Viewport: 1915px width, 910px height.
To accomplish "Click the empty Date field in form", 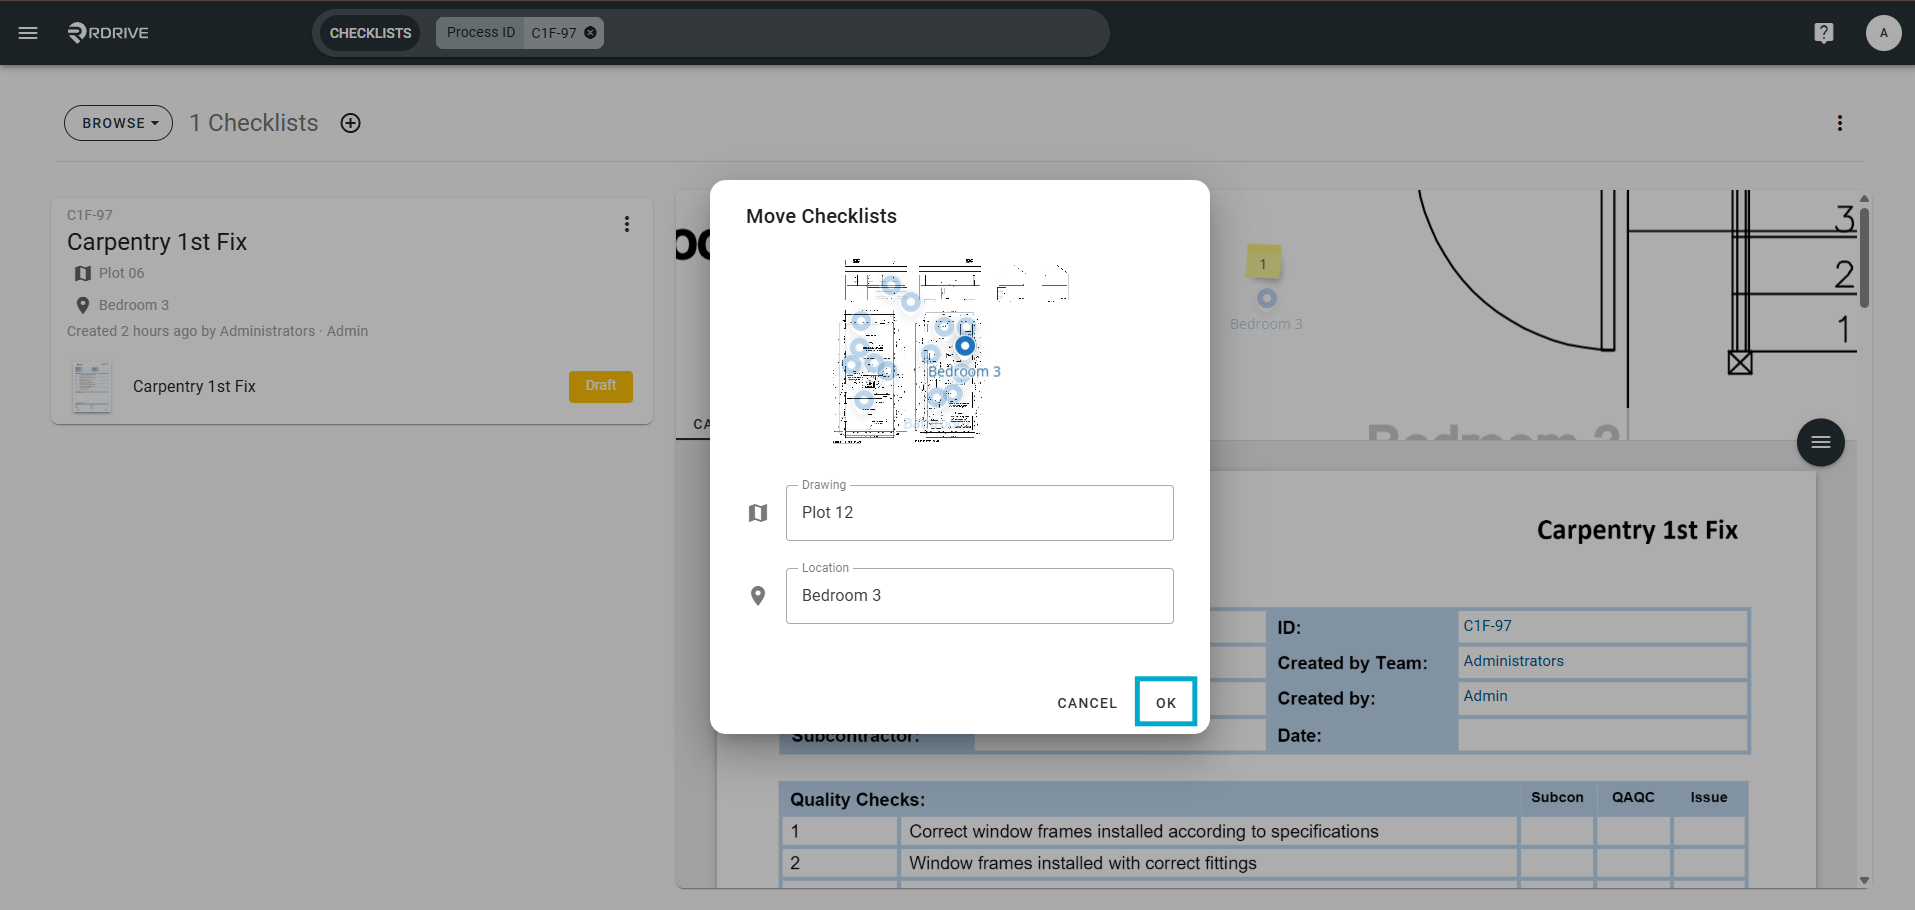I will [x=1602, y=735].
